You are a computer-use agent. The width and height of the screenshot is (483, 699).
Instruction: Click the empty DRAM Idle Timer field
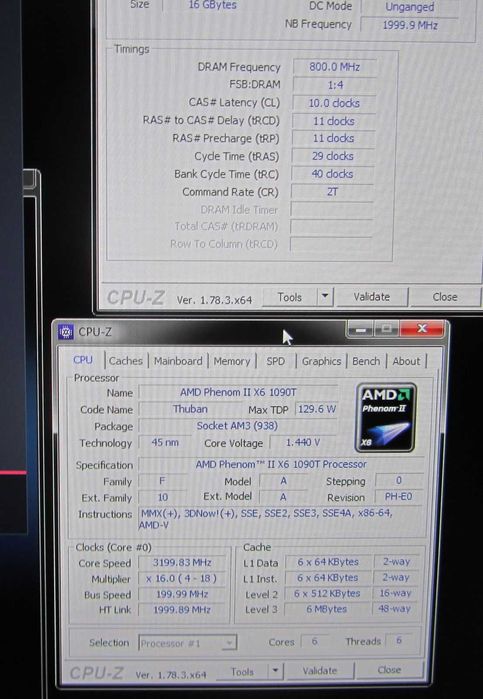point(332,209)
